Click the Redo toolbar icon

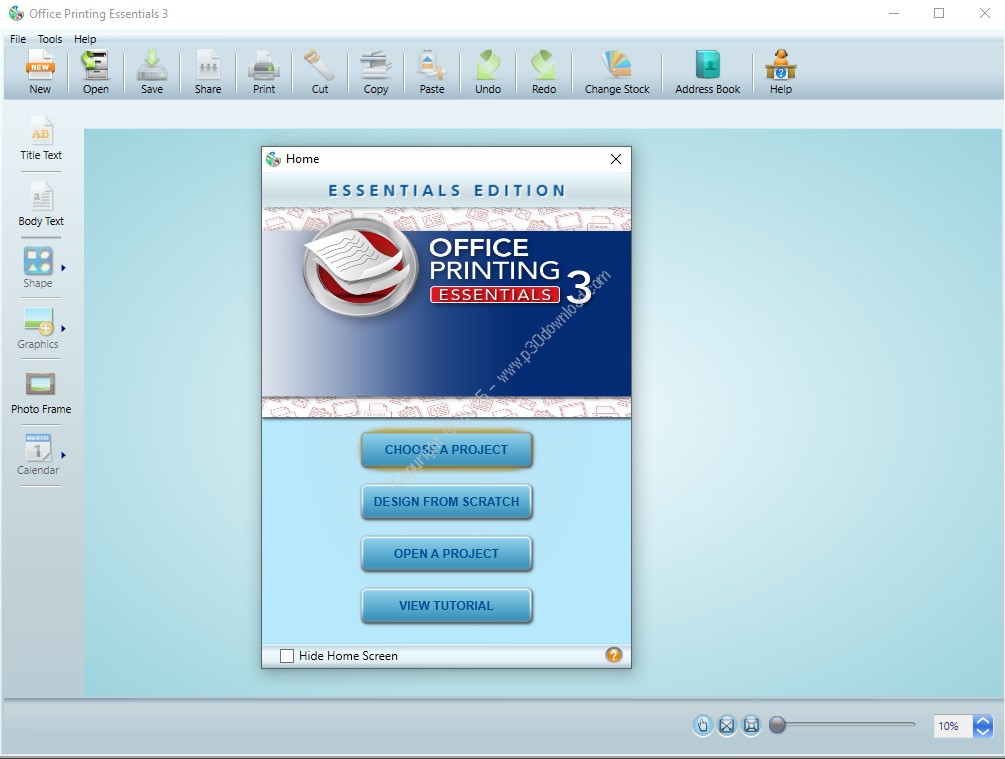544,72
